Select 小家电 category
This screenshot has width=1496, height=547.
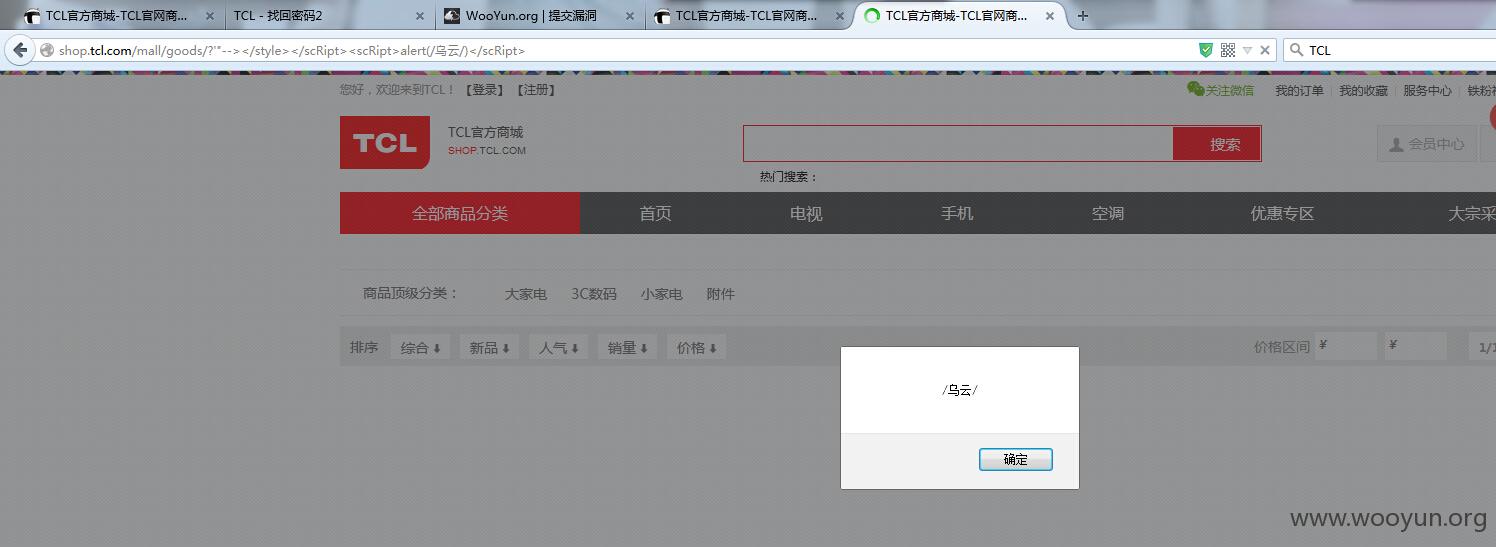tap(661, 294)
